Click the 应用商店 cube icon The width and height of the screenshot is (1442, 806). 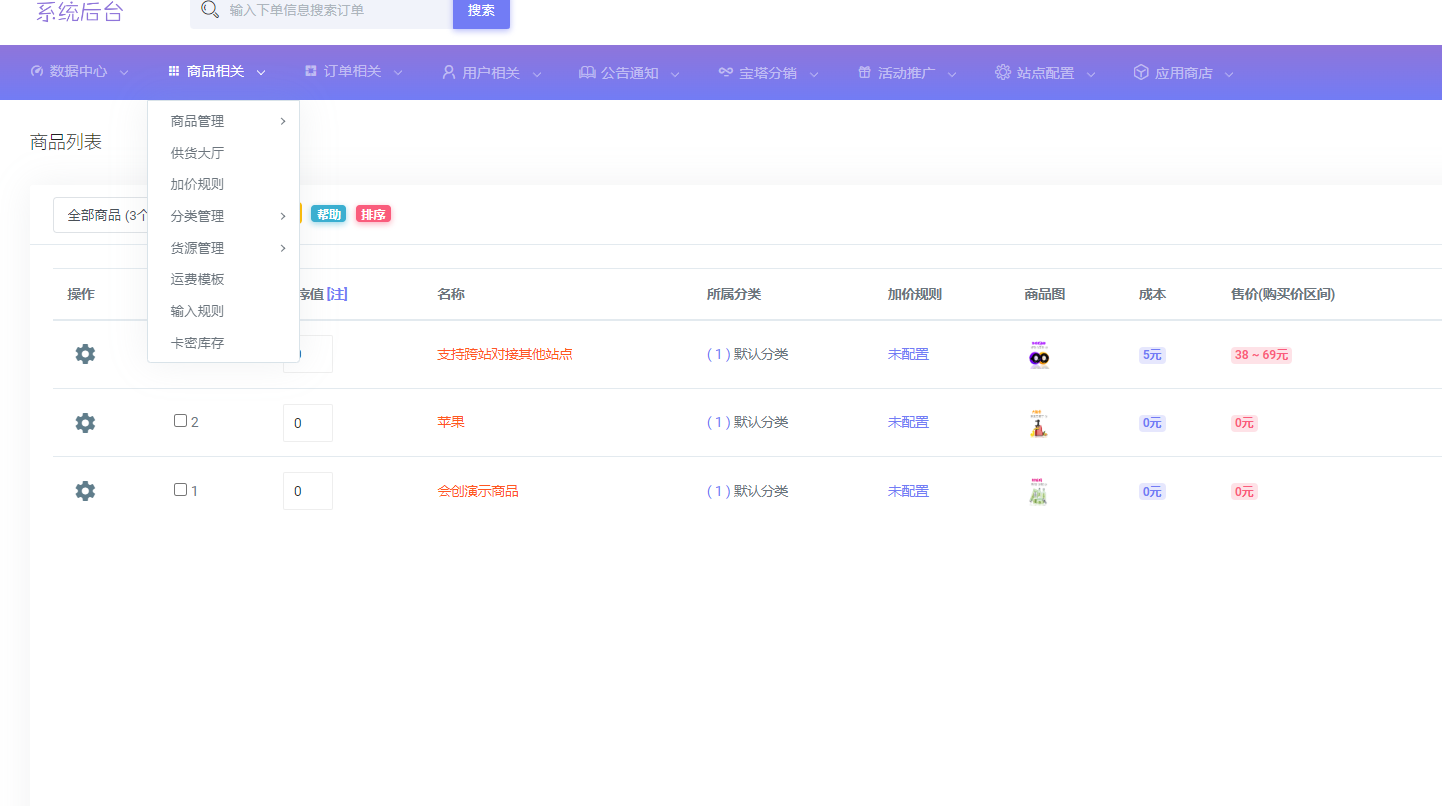pyautogui.click(x=1140, y=72)
